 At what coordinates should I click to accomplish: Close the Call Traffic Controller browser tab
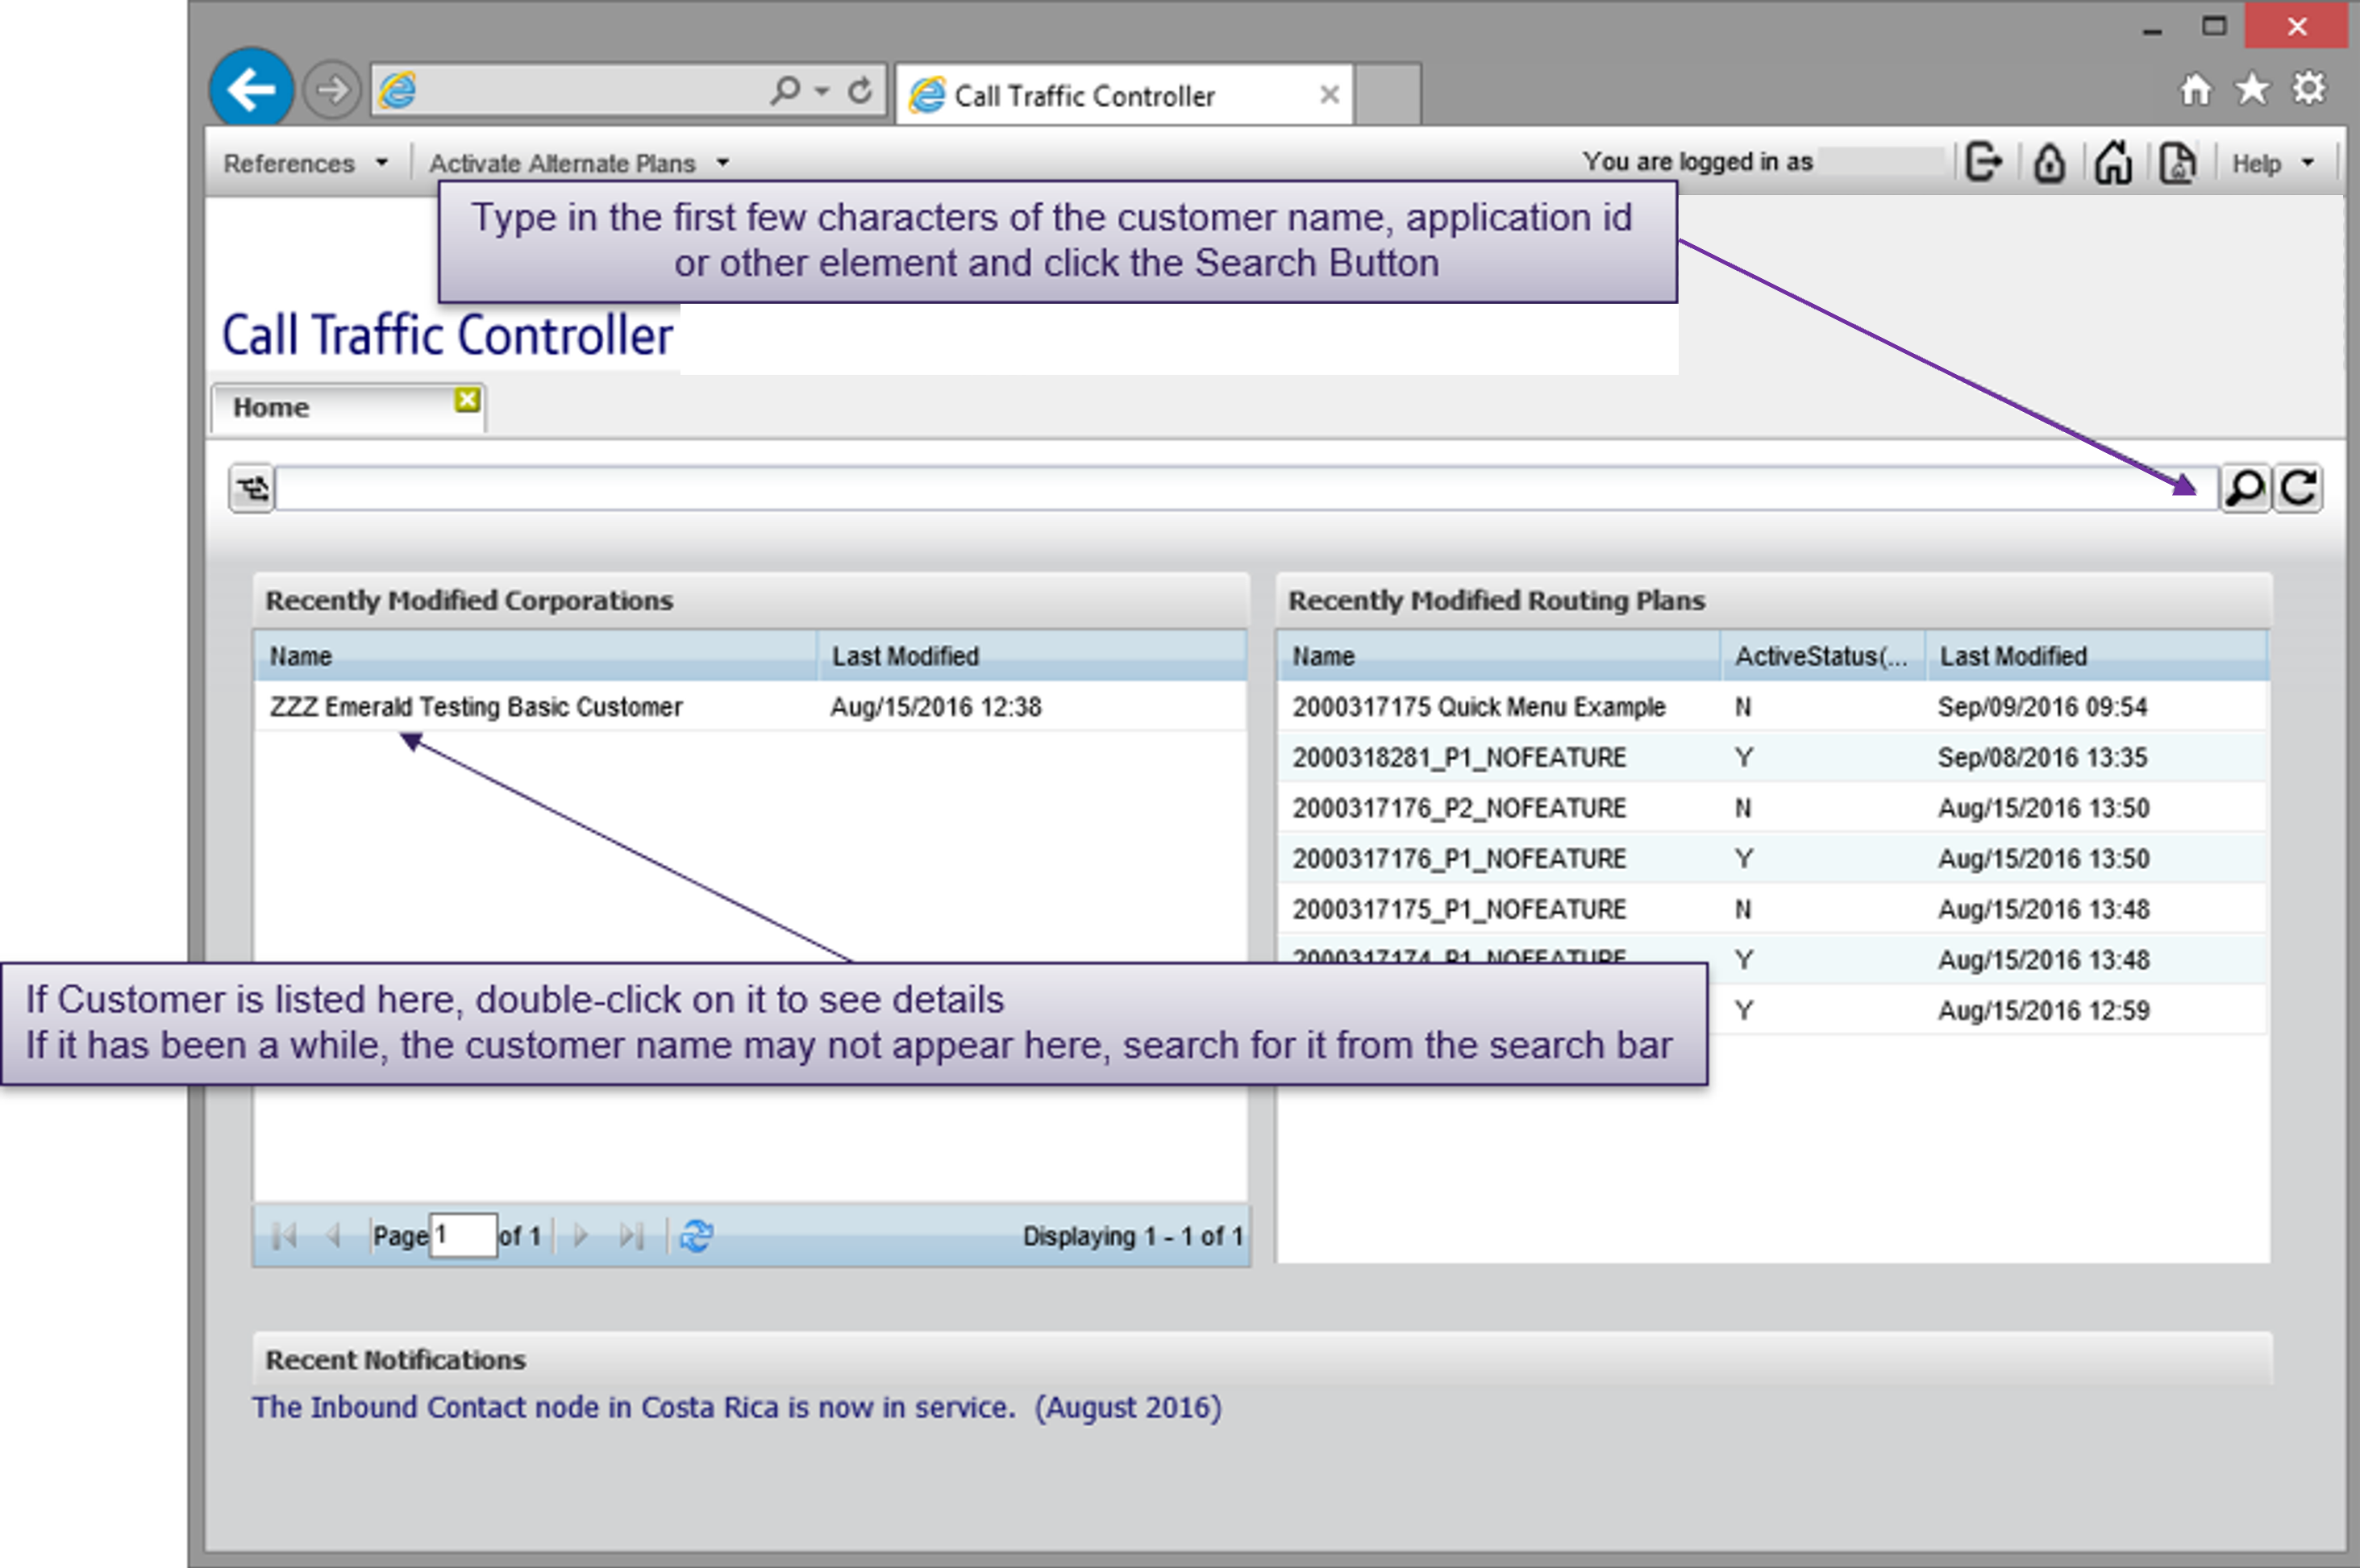click(1329, 94)
